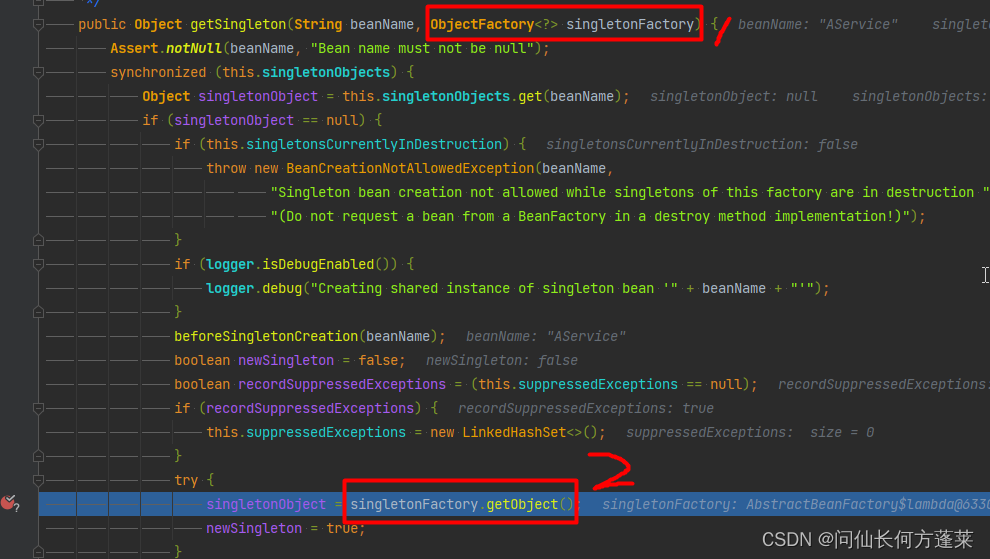Click newSingleton in 'boolean newSingleton = false'
The width and height of the screenshot is (990, 559).
click(286, 361)
